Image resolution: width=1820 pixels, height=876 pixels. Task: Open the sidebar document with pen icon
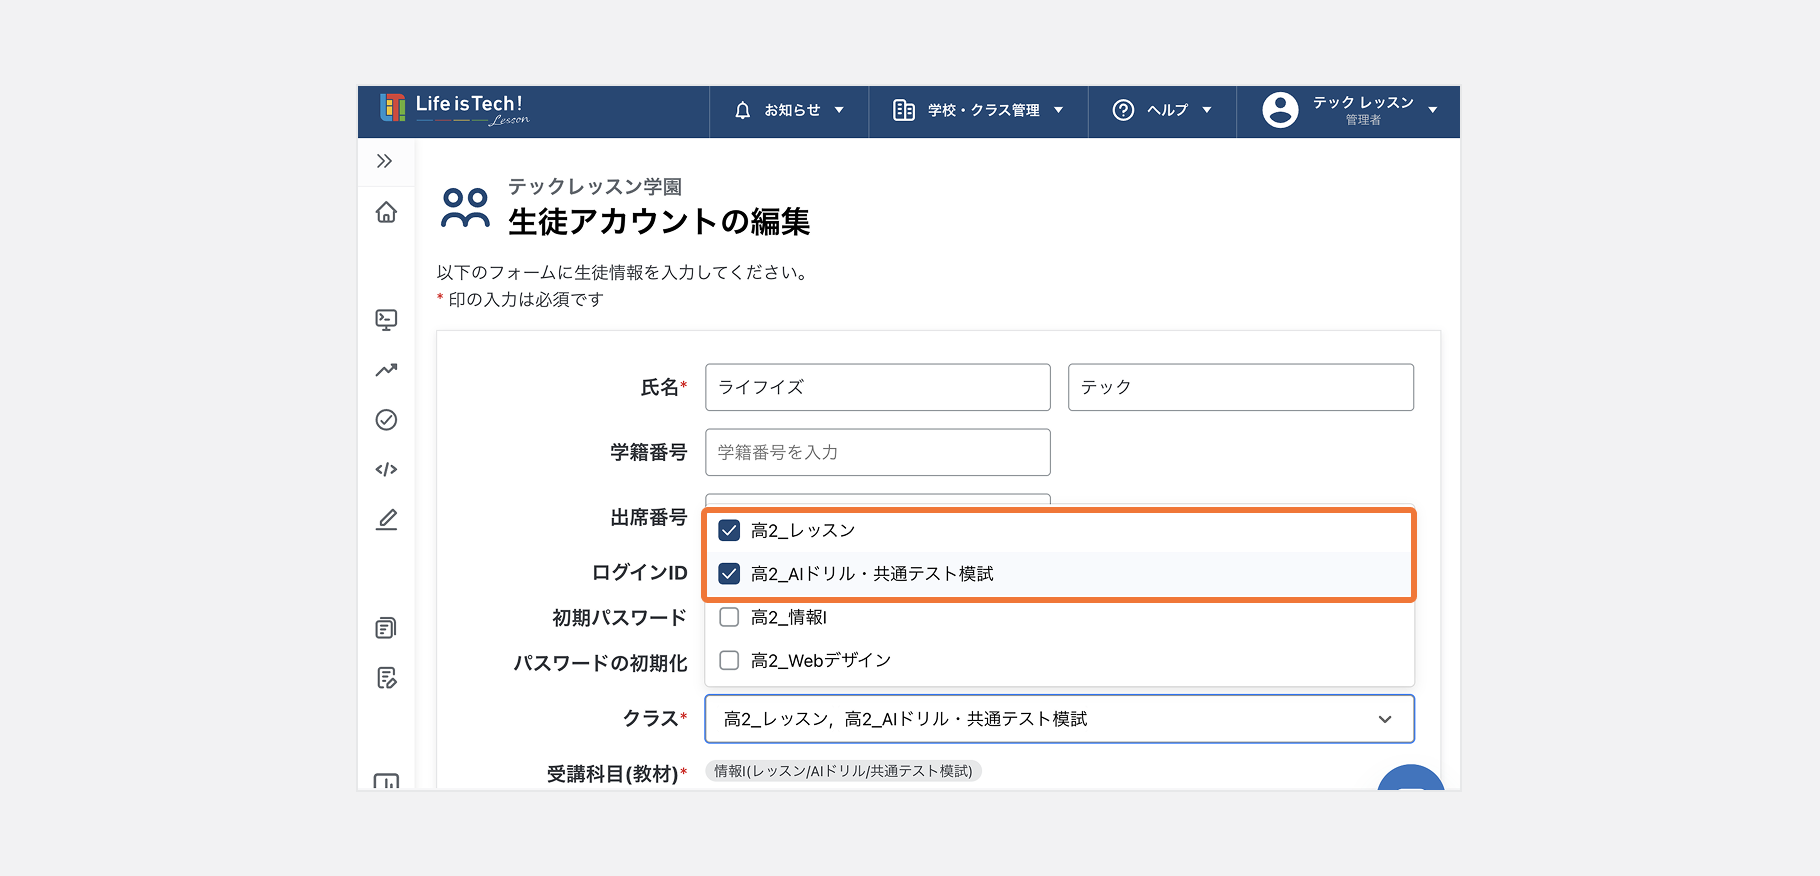tap(386, 678)
